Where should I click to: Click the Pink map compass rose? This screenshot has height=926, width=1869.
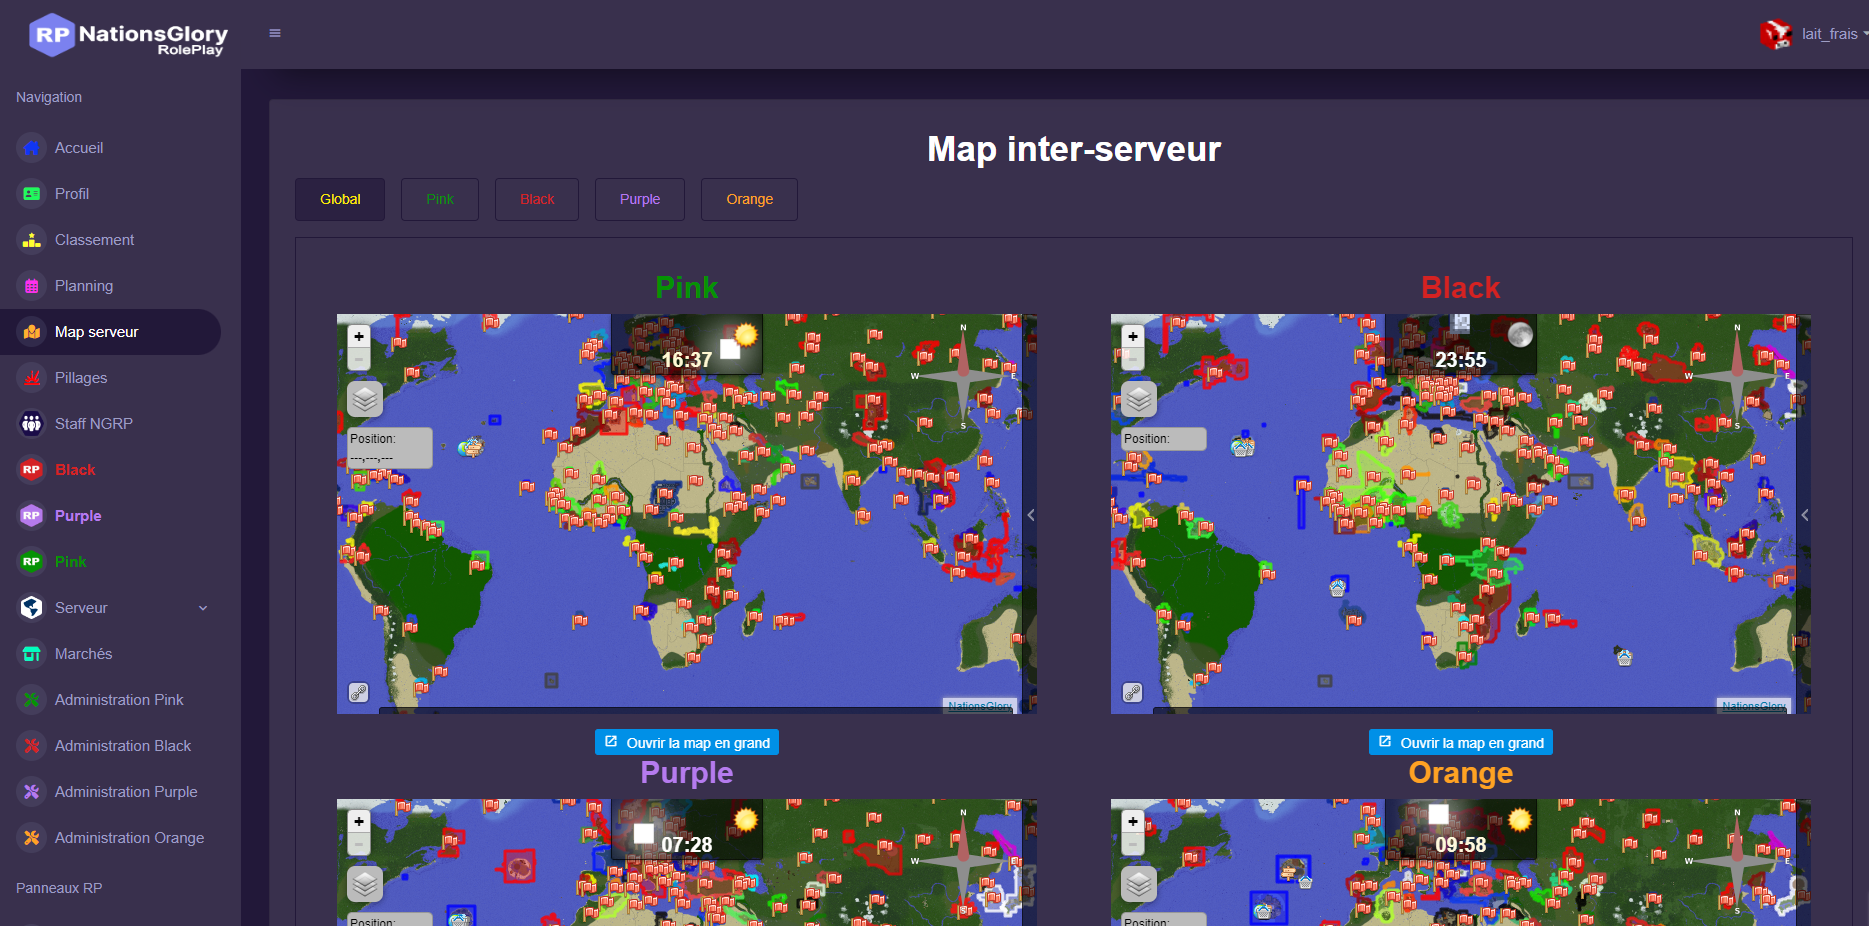(963, 376)
